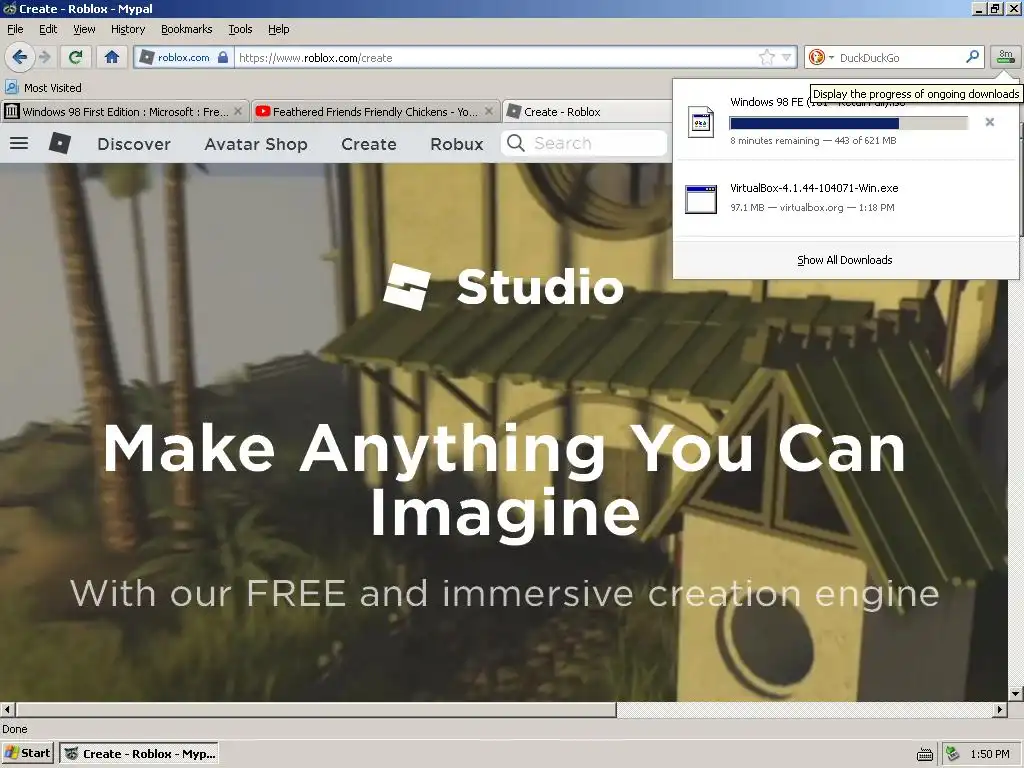Click the network tray icon
Screen dimensions: 1024x768
tap(953, 754)
